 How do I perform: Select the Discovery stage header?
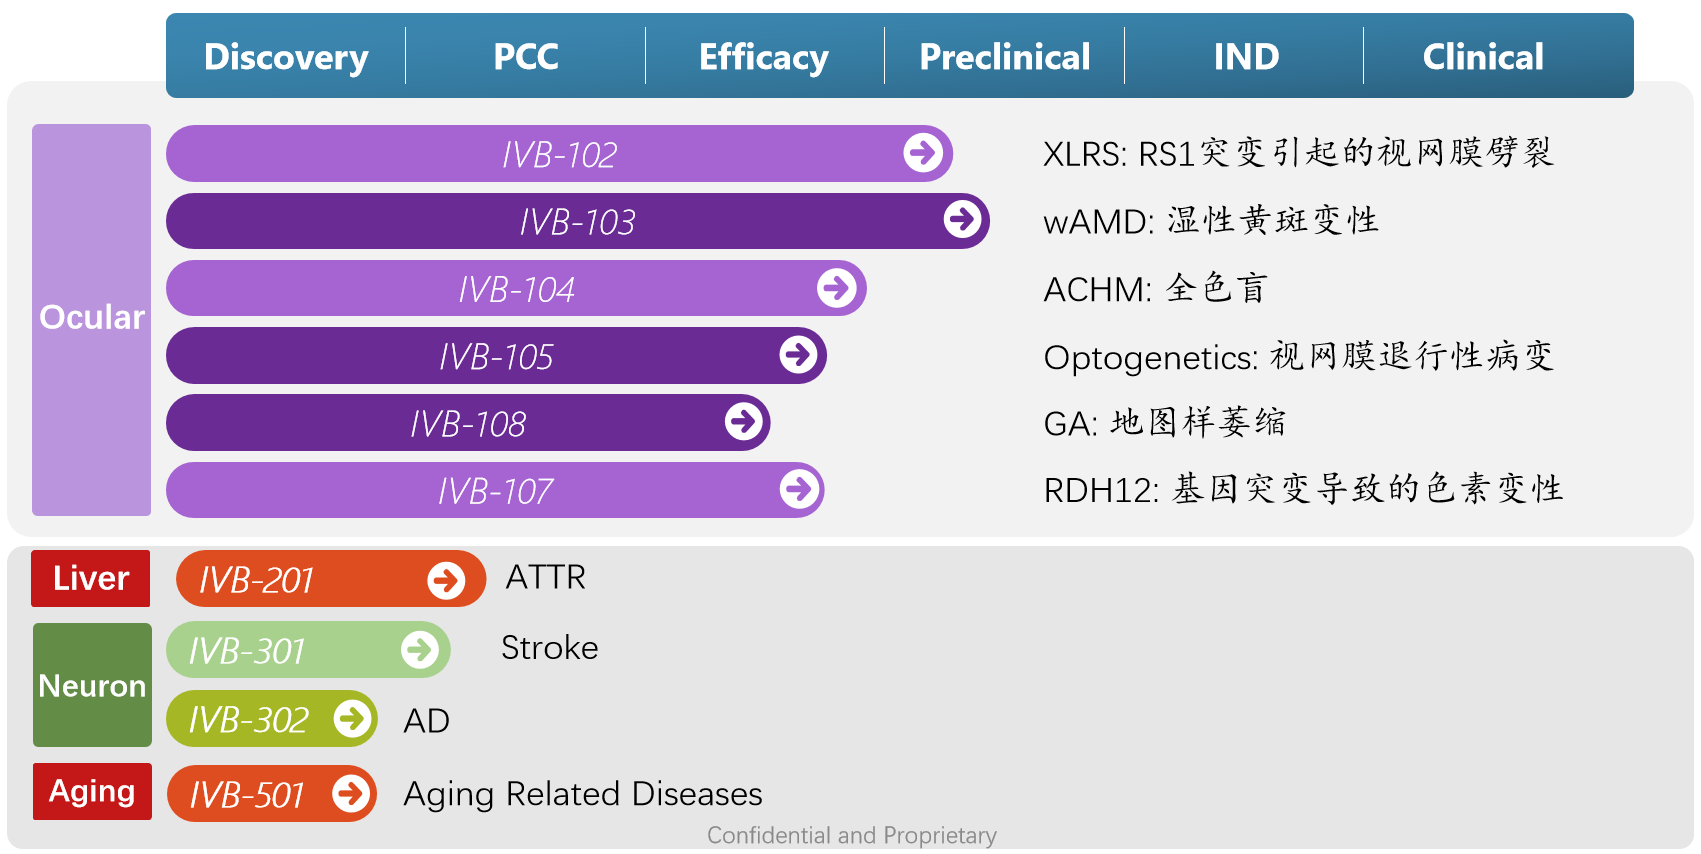click(286, 57)
